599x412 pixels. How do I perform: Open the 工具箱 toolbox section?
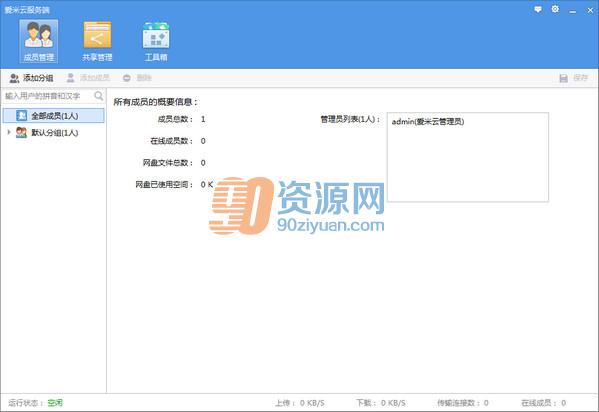tap(156, 41)
